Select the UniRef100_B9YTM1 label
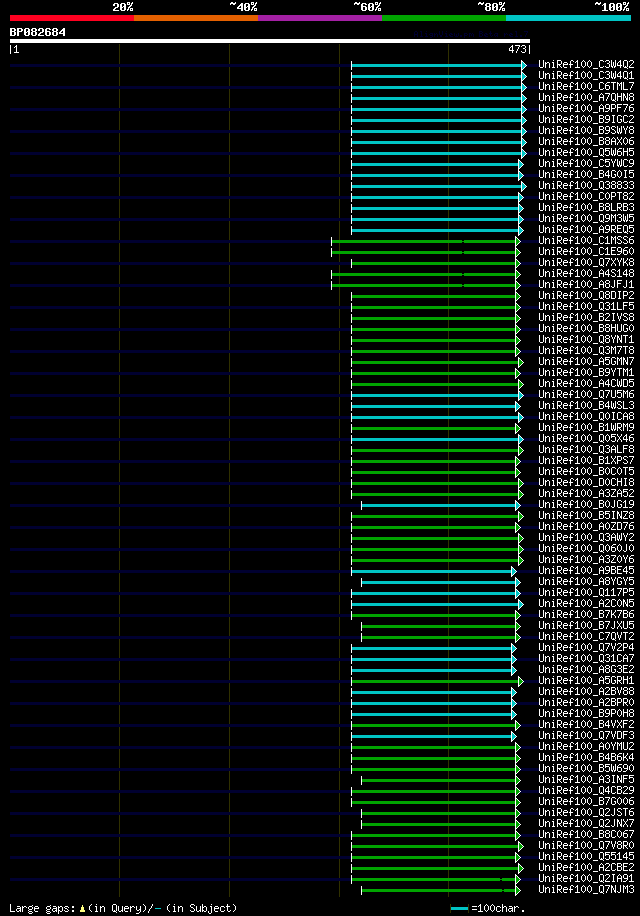The image size is (640, 916). click(x=586, y=373)
